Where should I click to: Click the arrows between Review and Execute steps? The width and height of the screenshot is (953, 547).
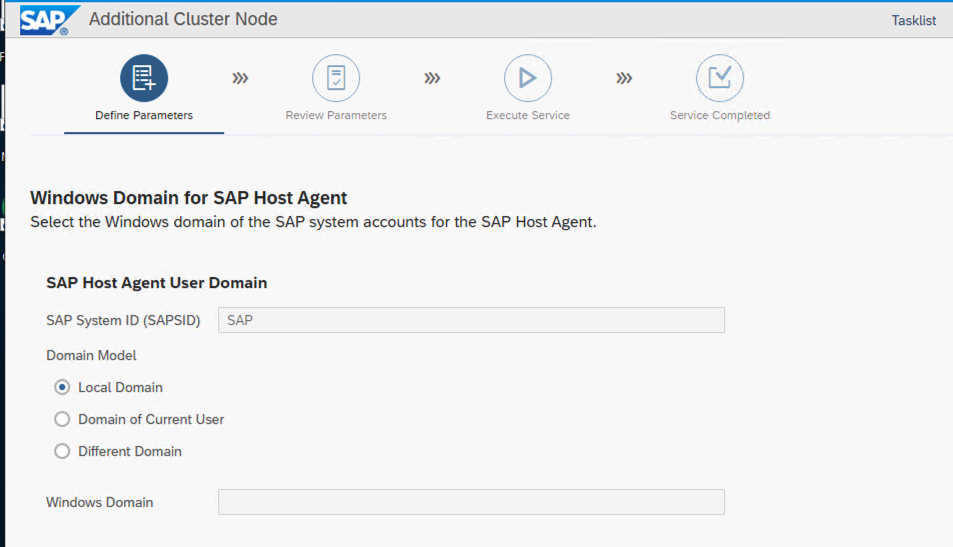click(432, 78)
